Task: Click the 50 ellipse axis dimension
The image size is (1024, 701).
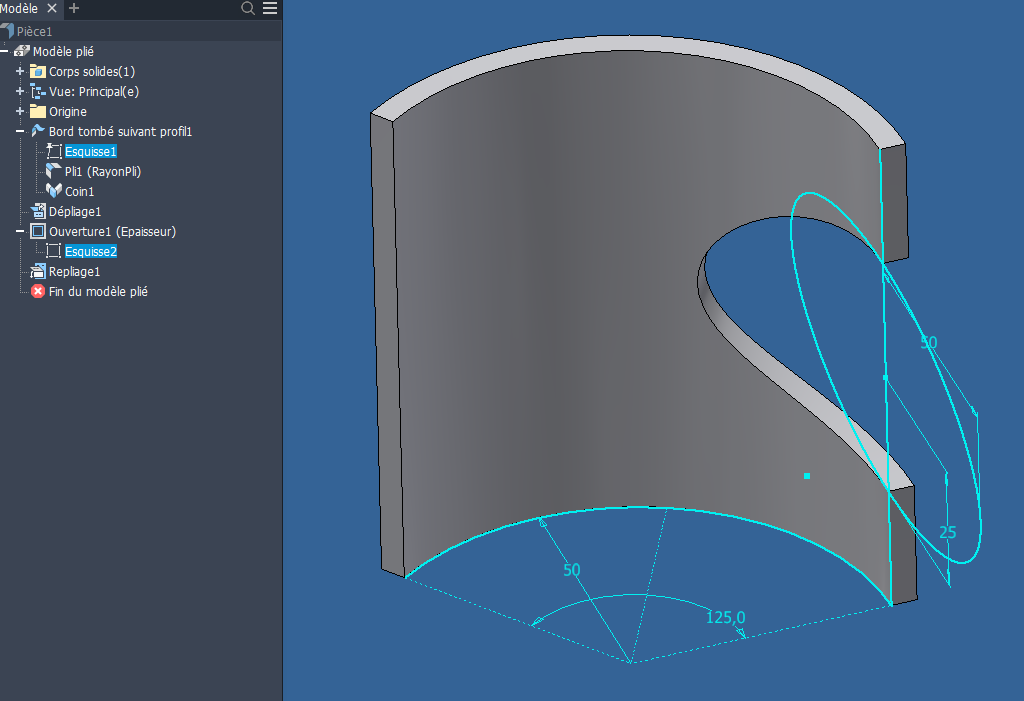Action: 929,342
